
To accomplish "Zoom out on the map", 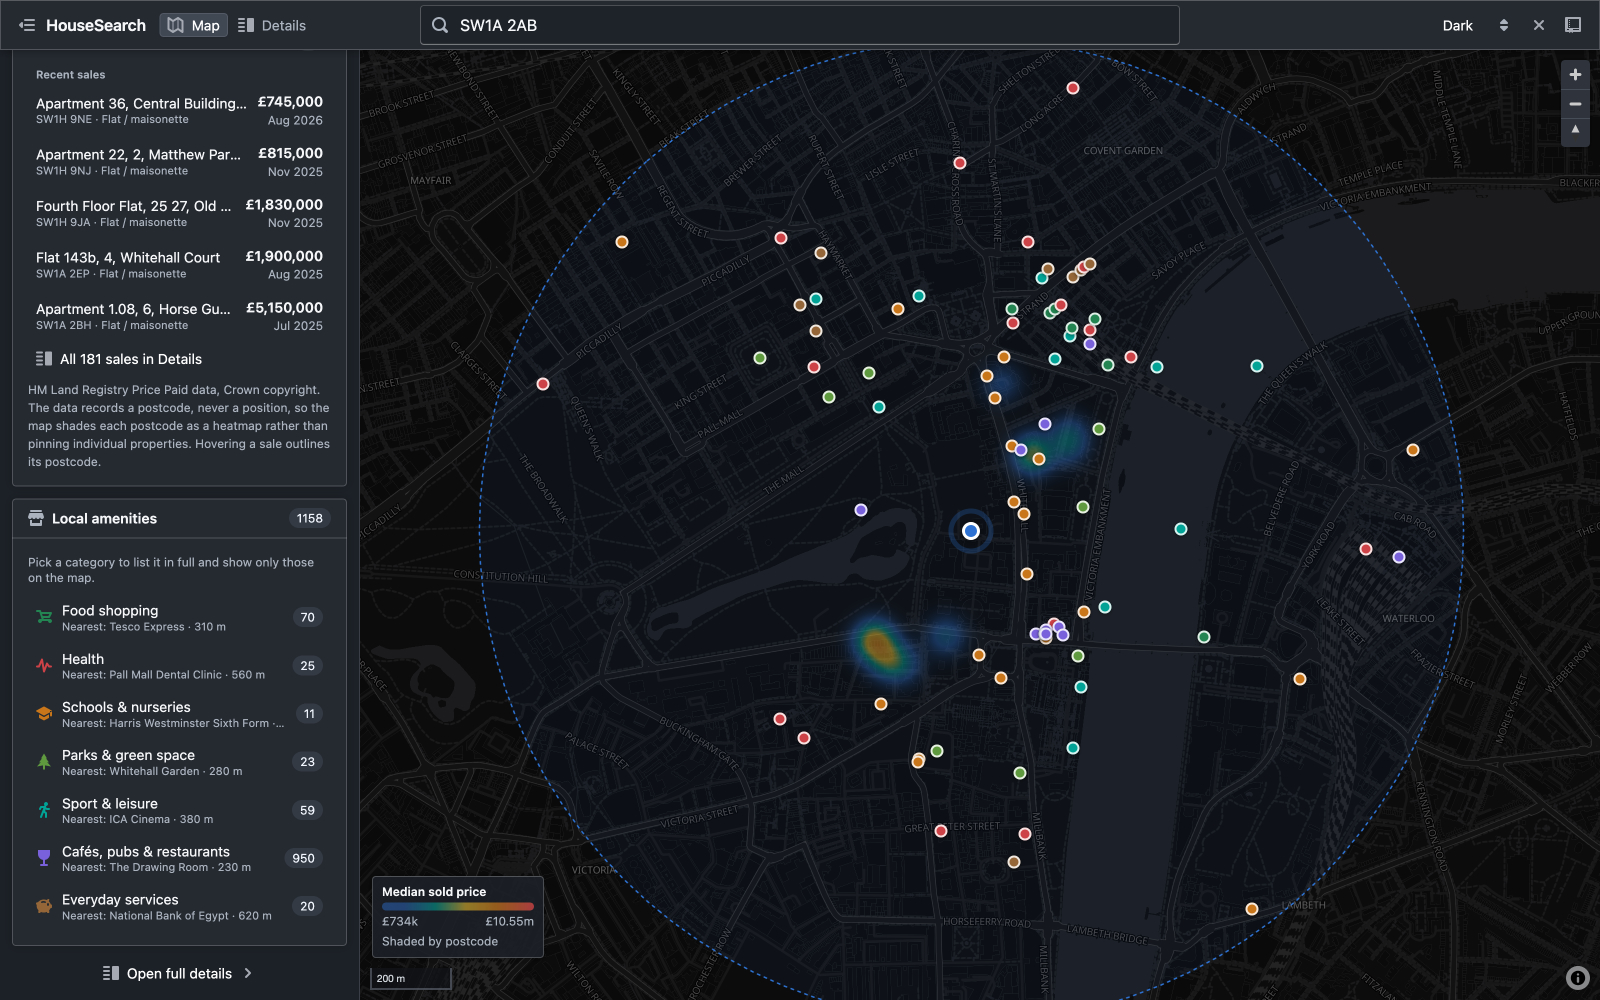I will [1575, 103].
